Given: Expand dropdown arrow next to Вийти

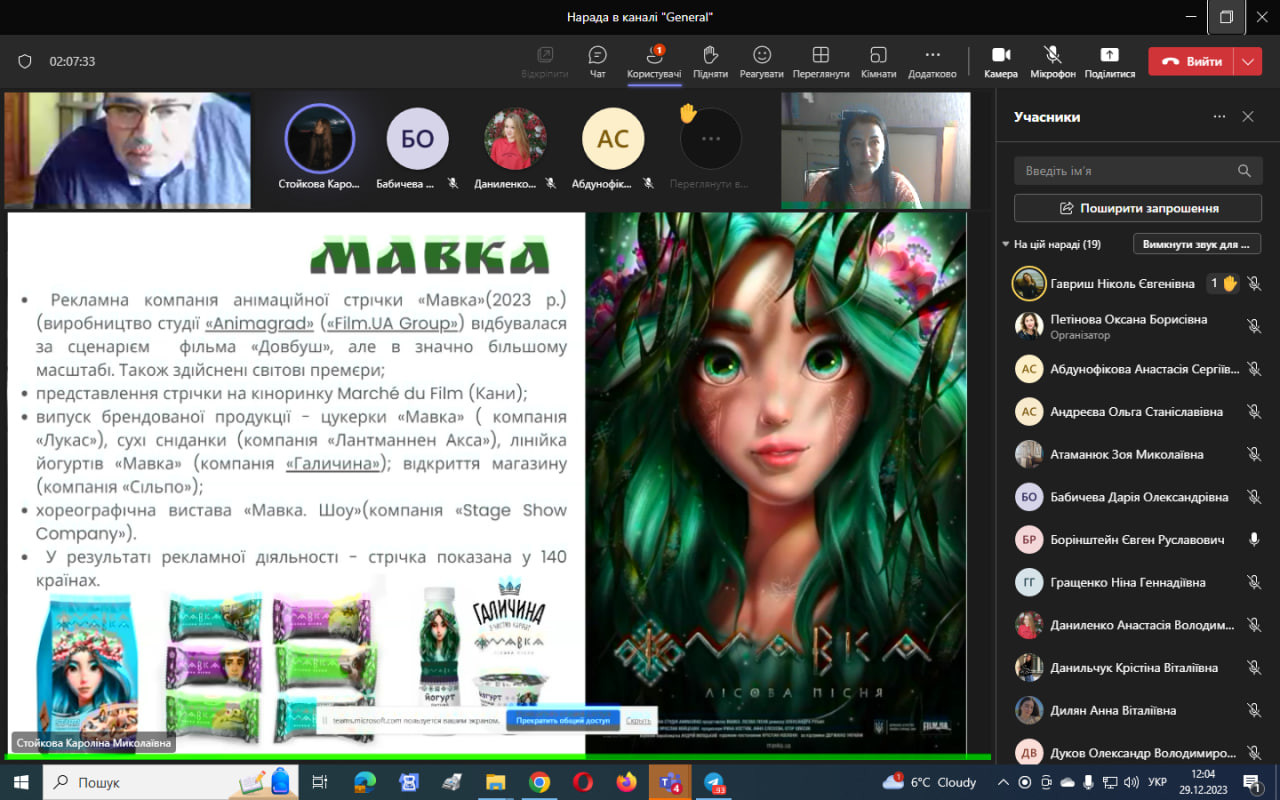Looking at the screenshot, I should tap(1247, 61).
